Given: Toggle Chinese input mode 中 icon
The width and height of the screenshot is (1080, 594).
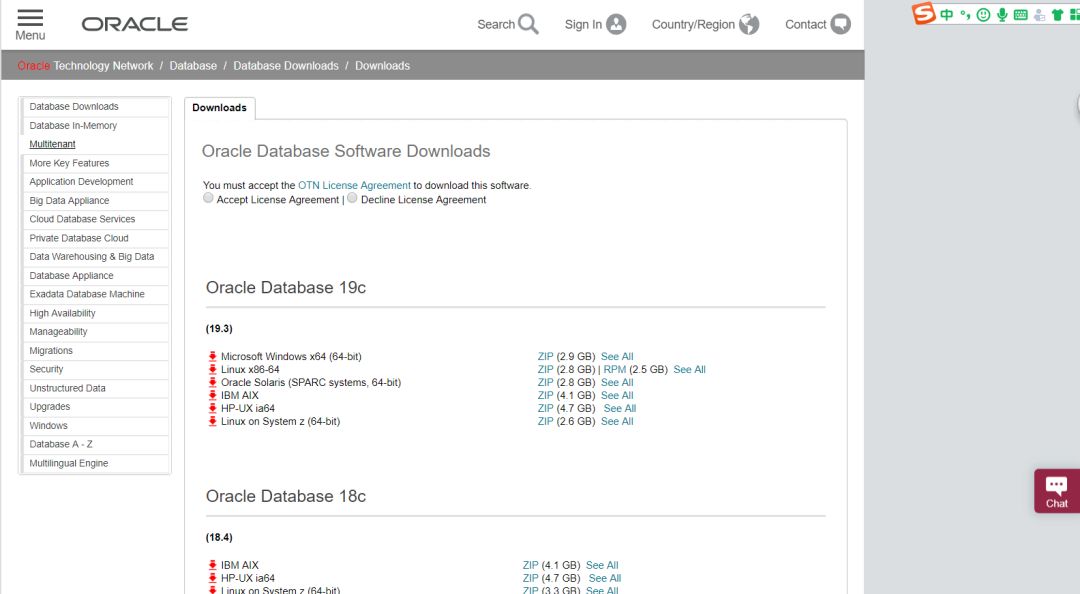Looking at the screenshot, I should [x=947, y=14].
